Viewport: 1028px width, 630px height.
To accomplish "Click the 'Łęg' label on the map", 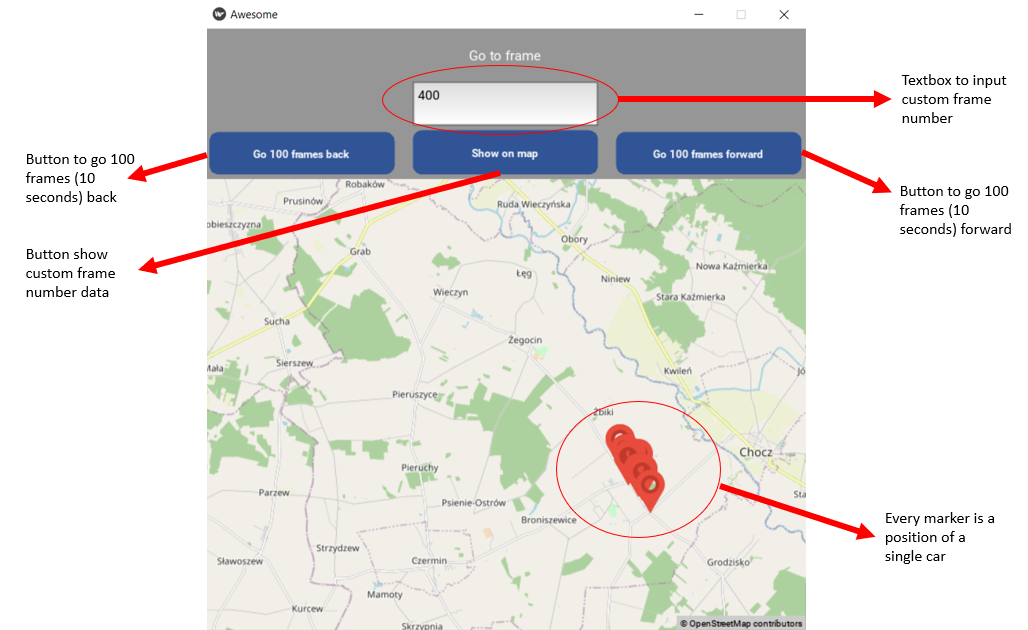I will [524, 273].
